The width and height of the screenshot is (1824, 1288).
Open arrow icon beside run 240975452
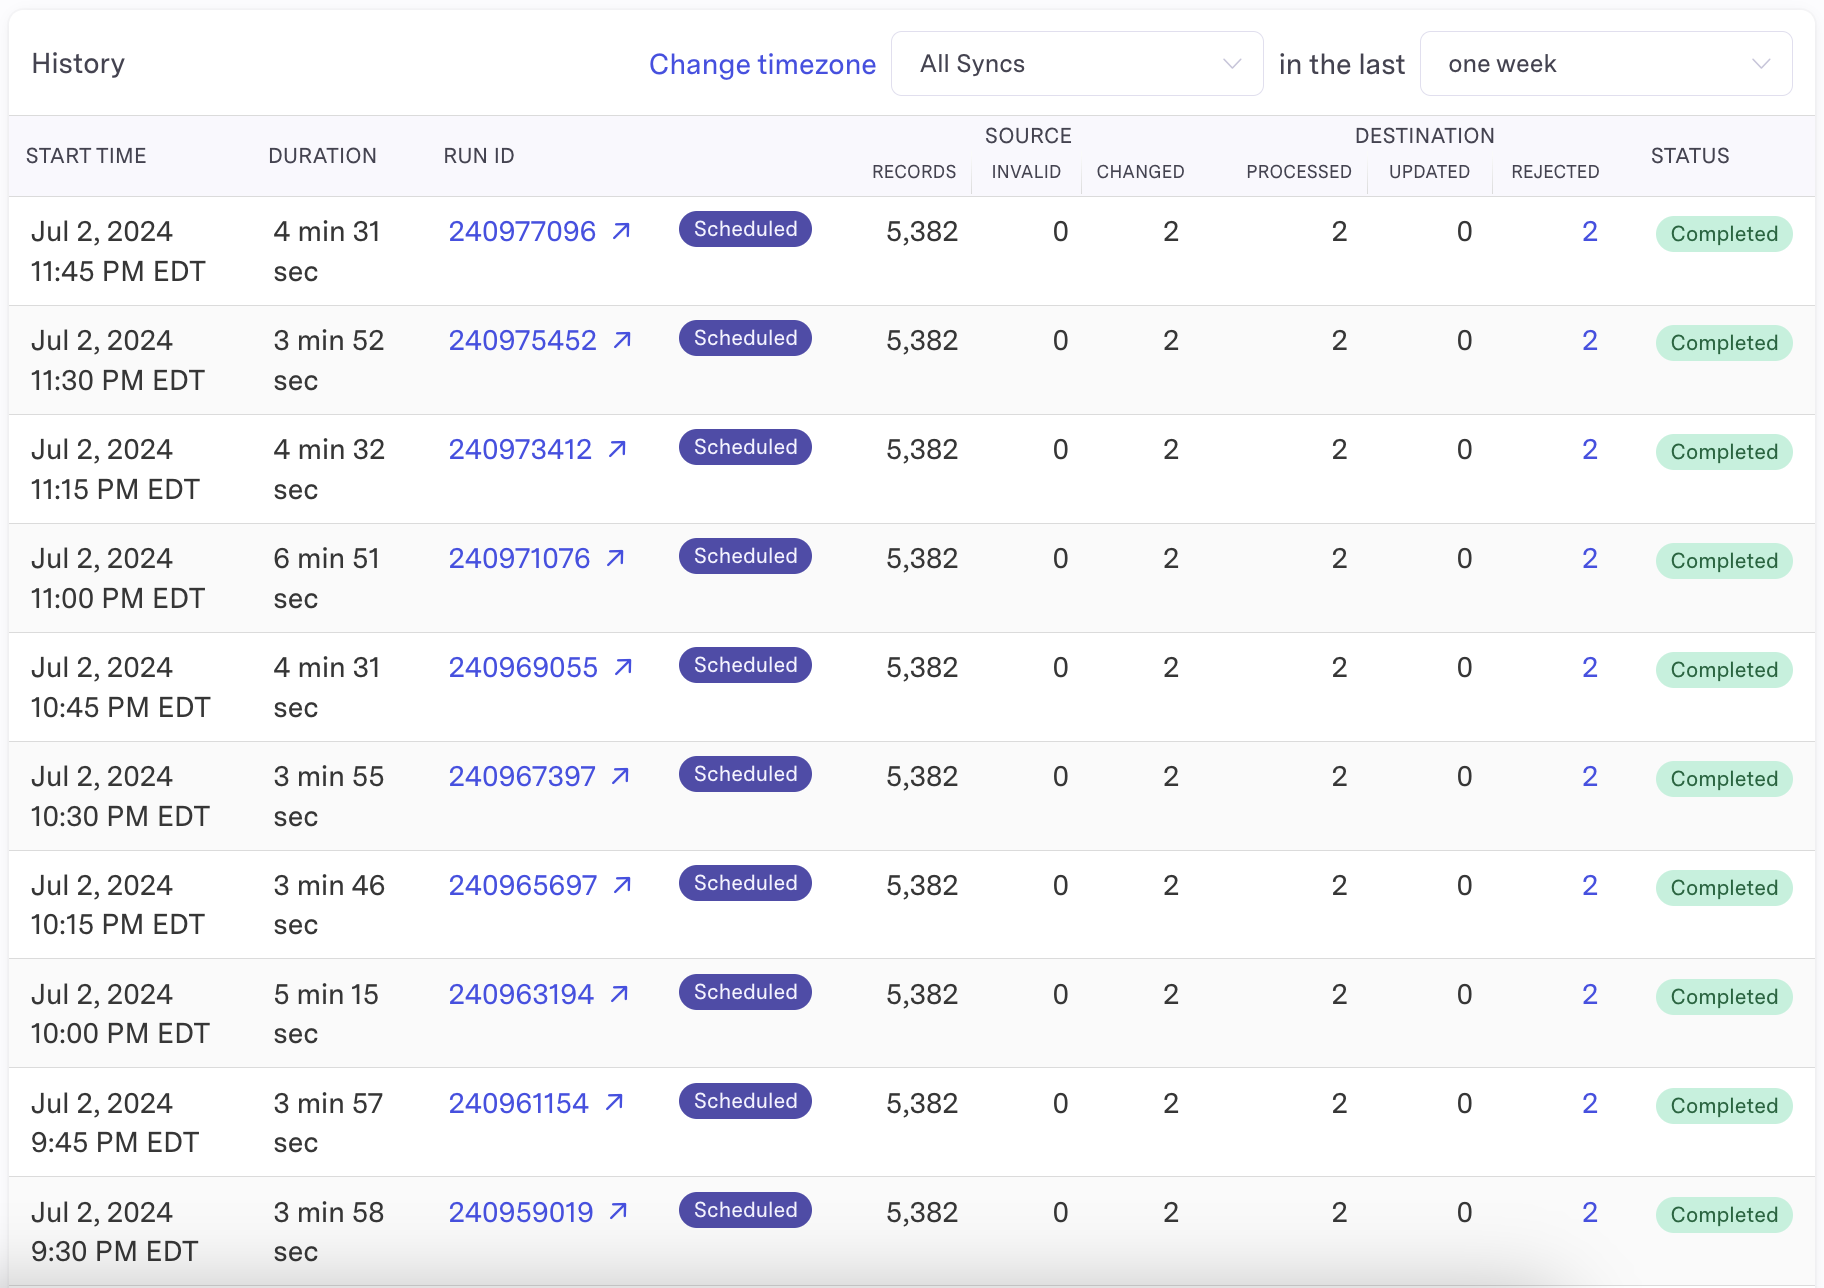(622, 340)
